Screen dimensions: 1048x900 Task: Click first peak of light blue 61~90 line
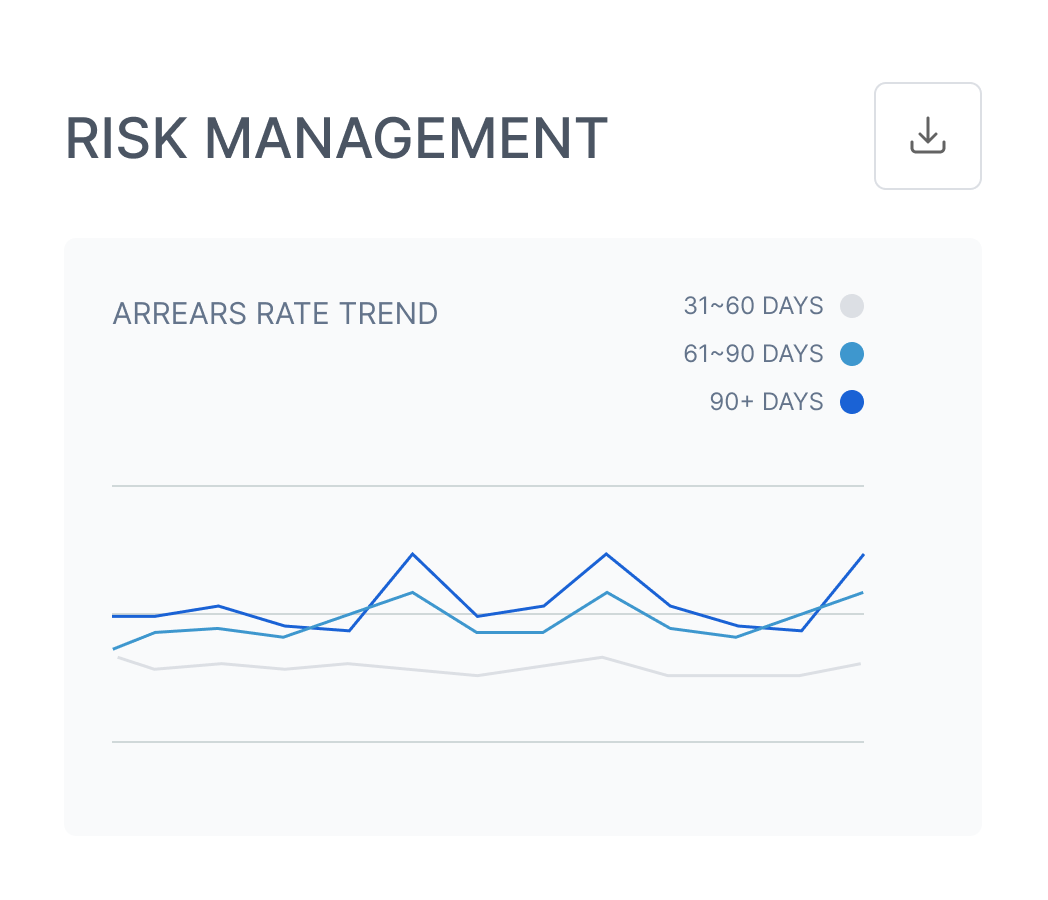(412, 592)
